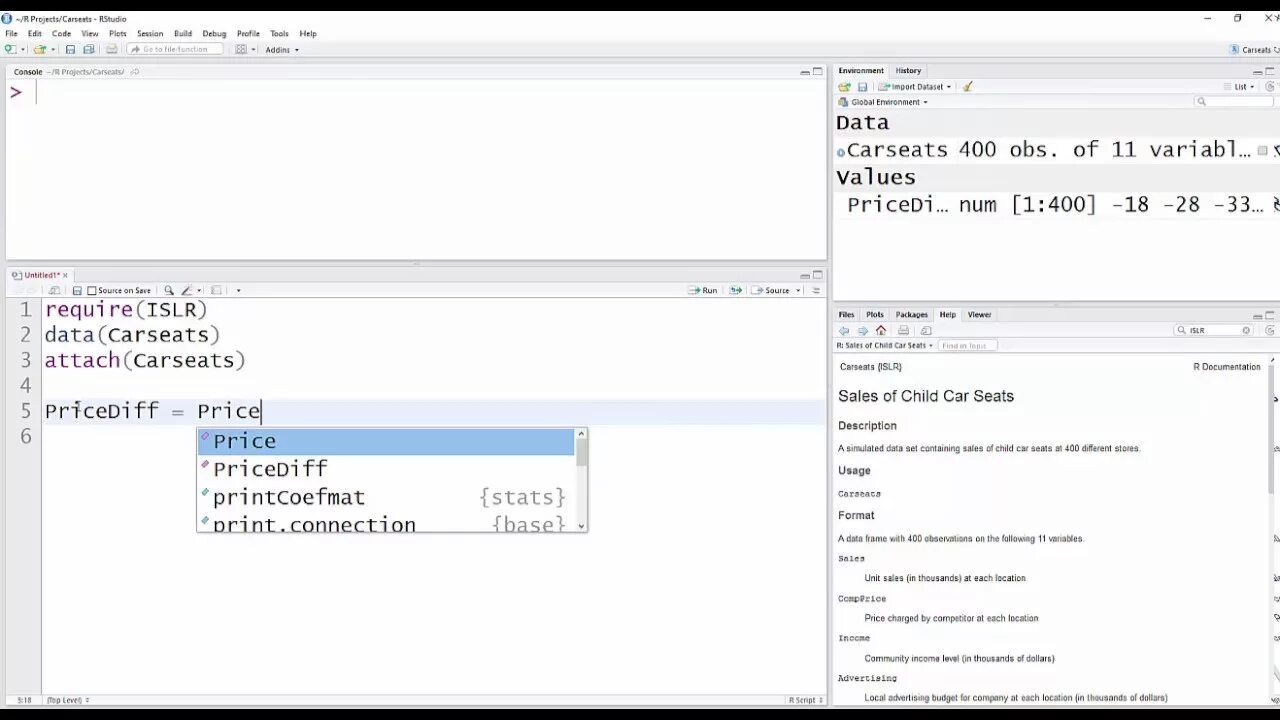Click the compile report notebook icon
Screen dimensions: 1280x720
217,290
